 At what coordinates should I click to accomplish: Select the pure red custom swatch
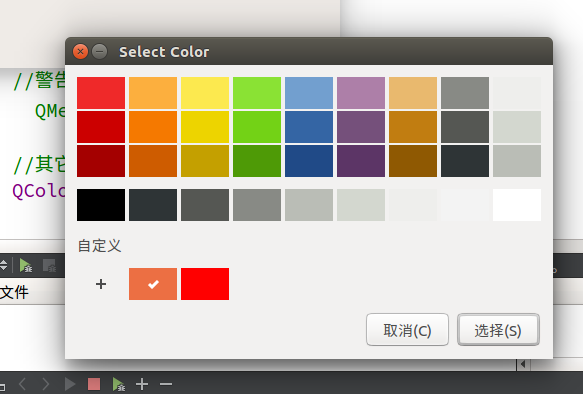(x=205, y=284)
